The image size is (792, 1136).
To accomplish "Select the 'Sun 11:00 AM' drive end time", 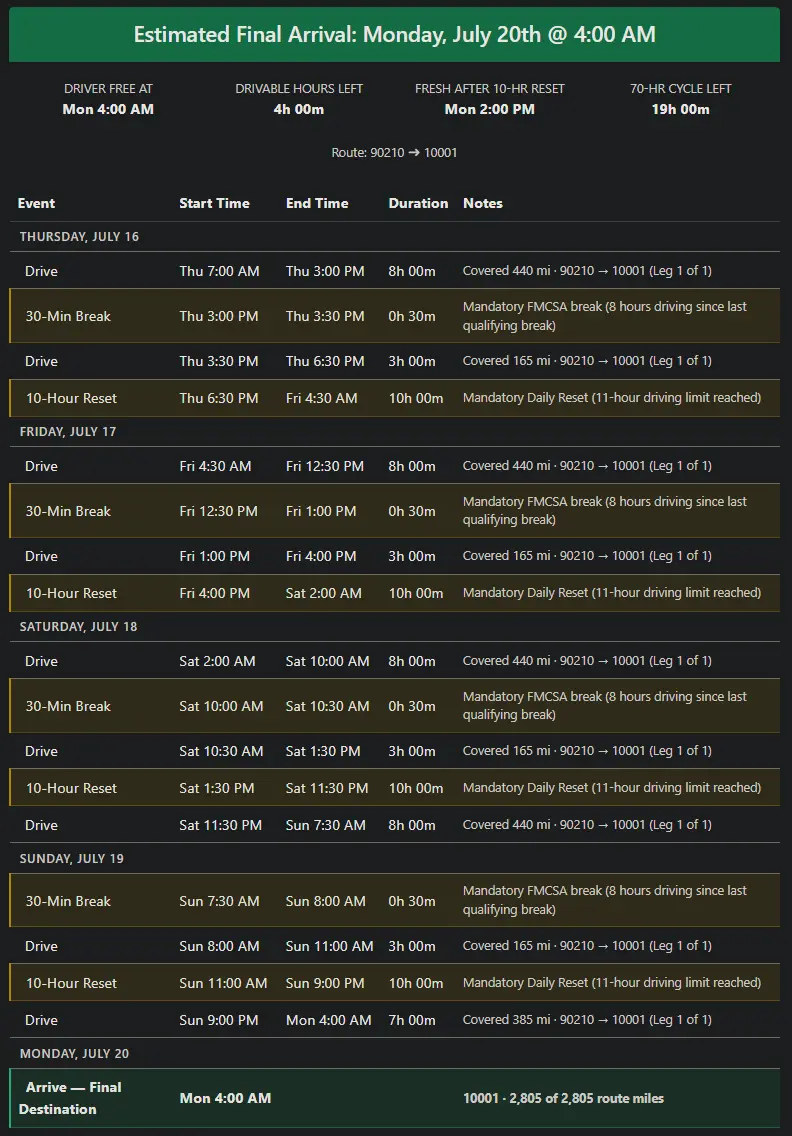I will 330,945.
